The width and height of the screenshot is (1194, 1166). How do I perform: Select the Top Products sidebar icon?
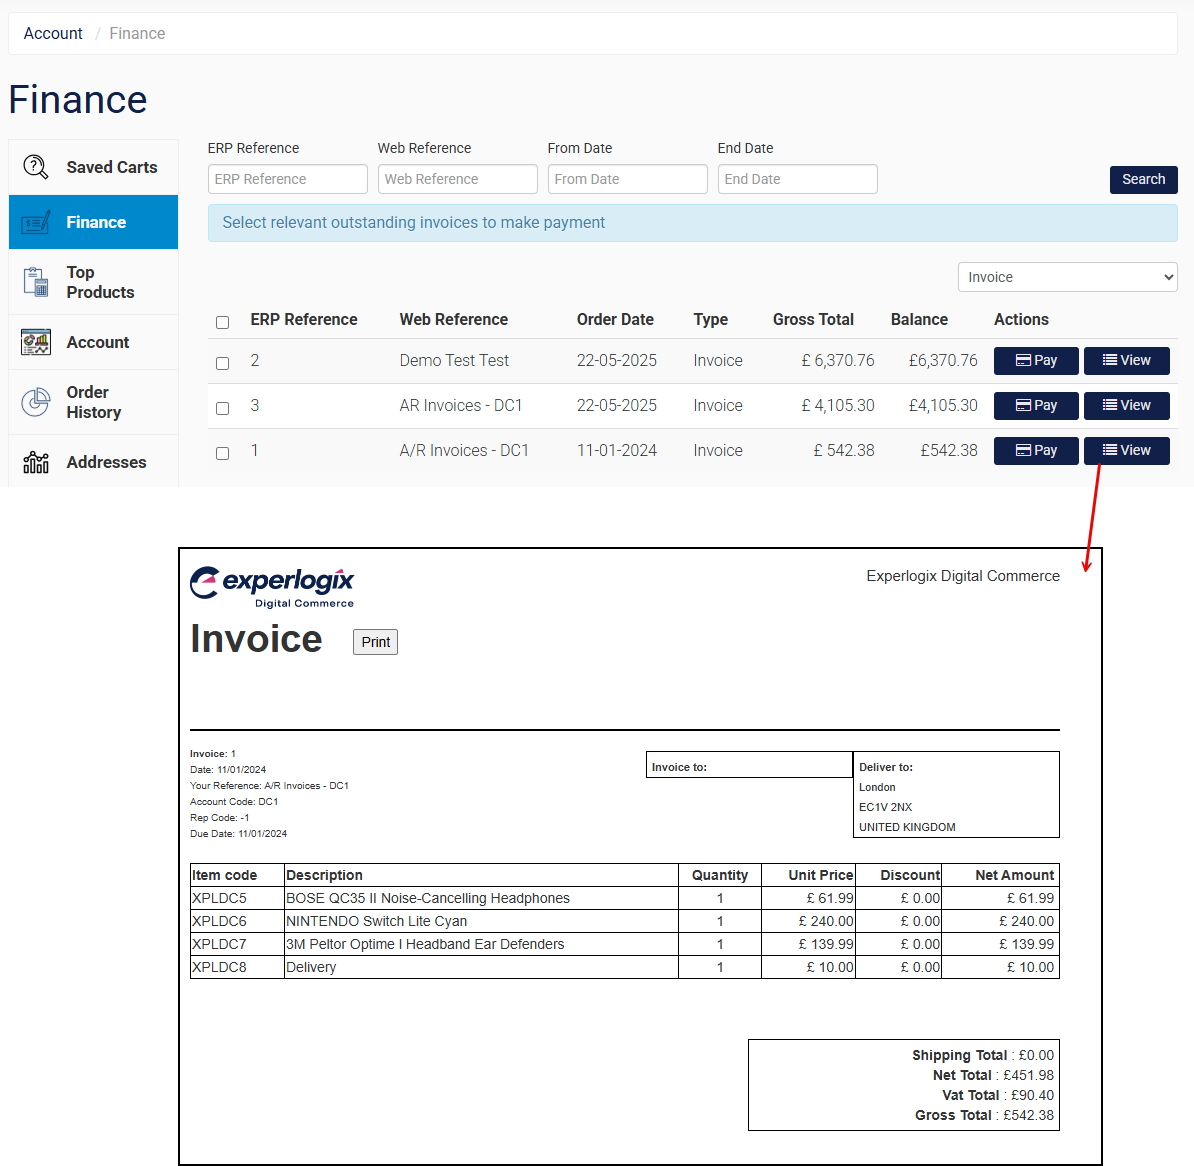coord(35,282)
